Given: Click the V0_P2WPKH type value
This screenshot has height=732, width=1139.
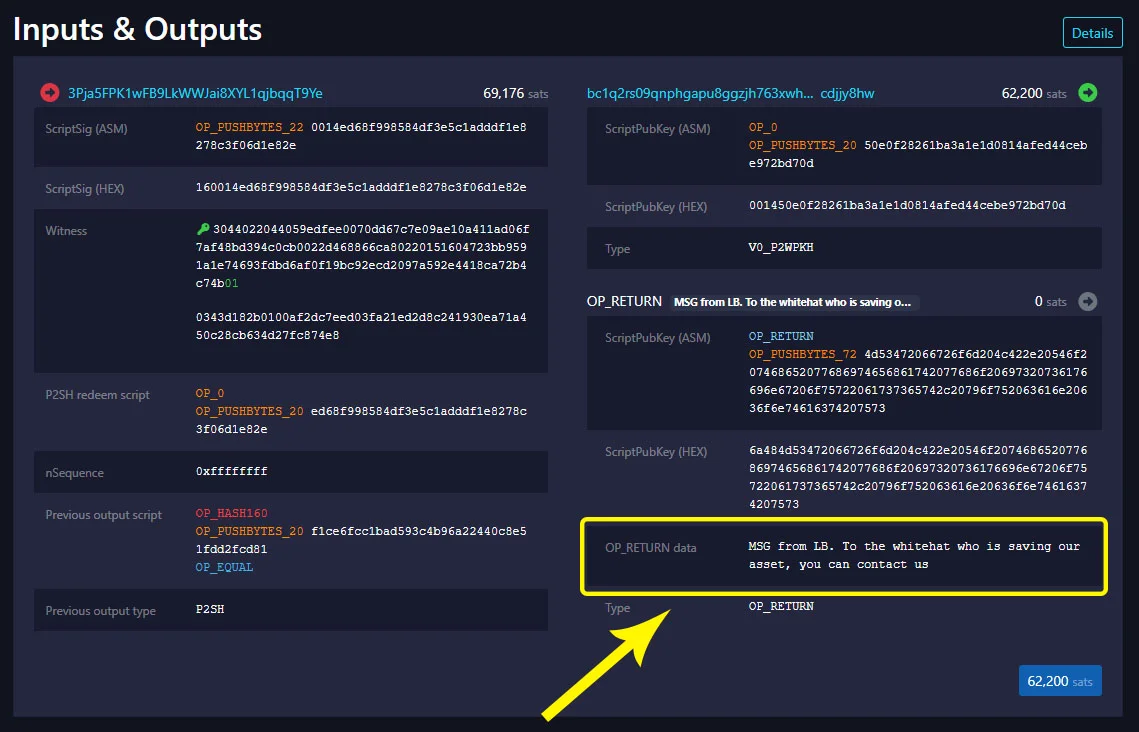Looking at the screenshot, I should [x=781, y=248].
